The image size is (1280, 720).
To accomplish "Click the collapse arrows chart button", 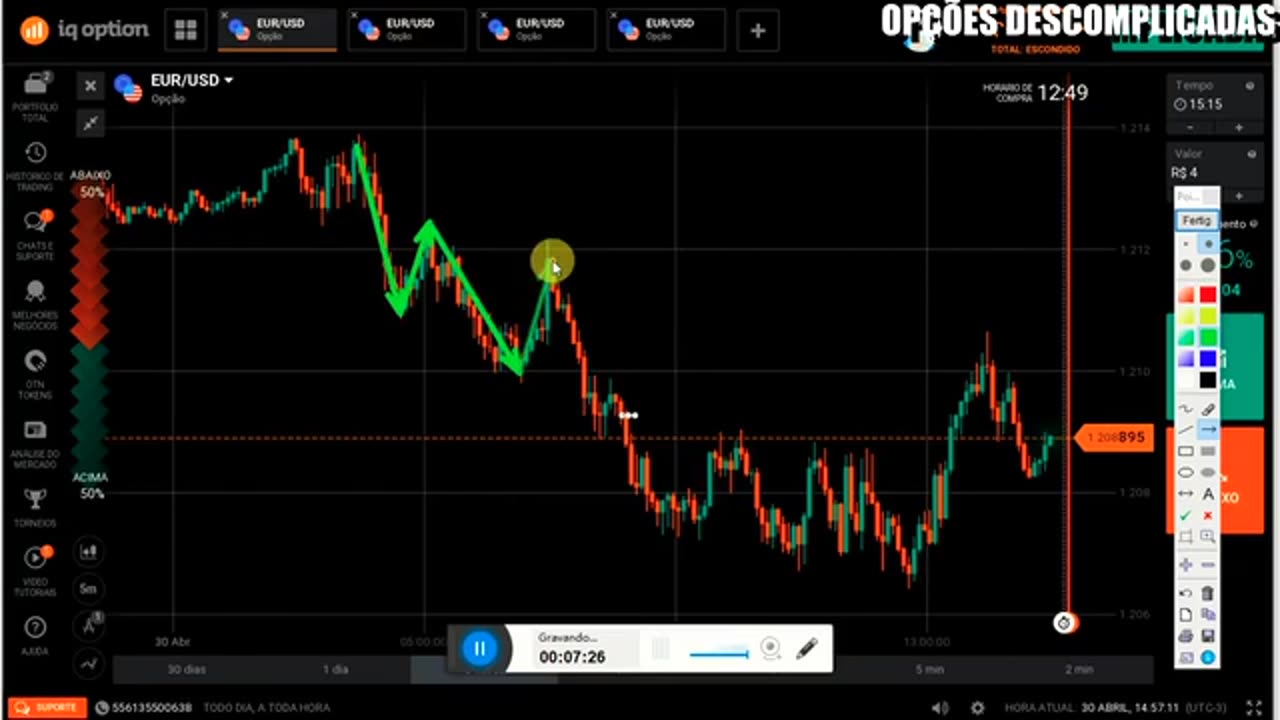I will 90,122.
